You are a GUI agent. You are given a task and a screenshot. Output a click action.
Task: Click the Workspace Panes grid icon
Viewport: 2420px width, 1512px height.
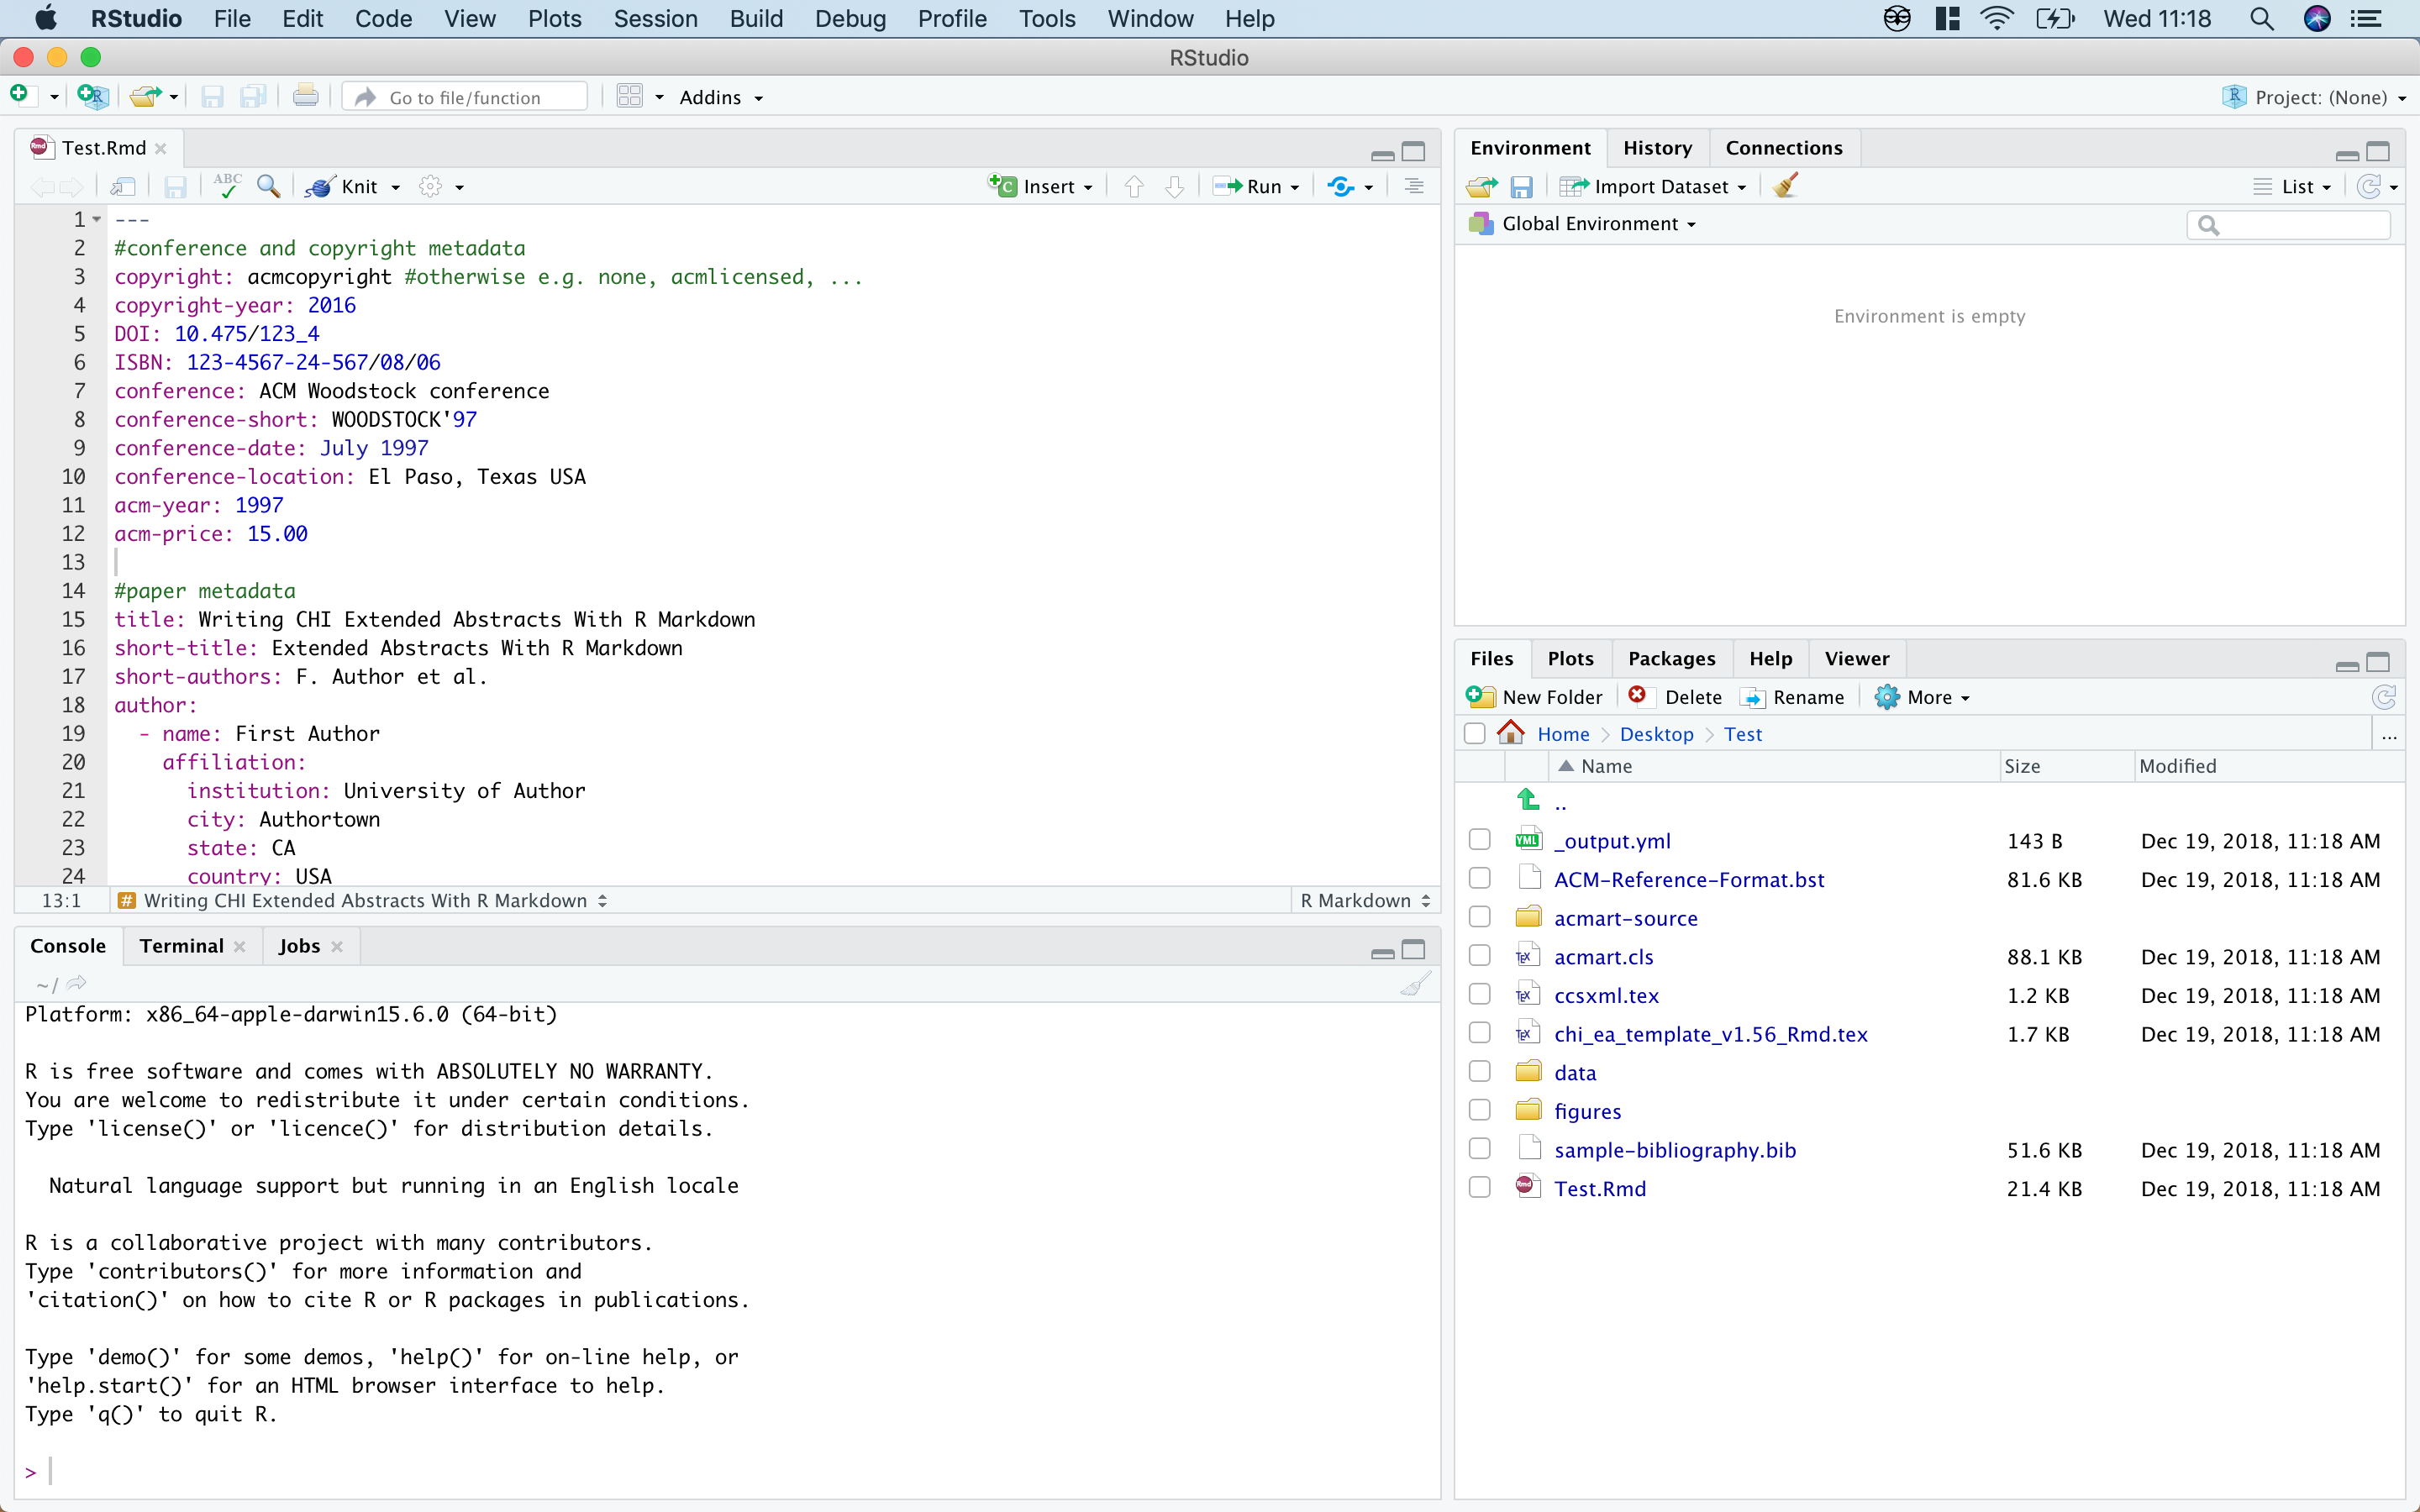pyautogui.click(x=629, y=96)
